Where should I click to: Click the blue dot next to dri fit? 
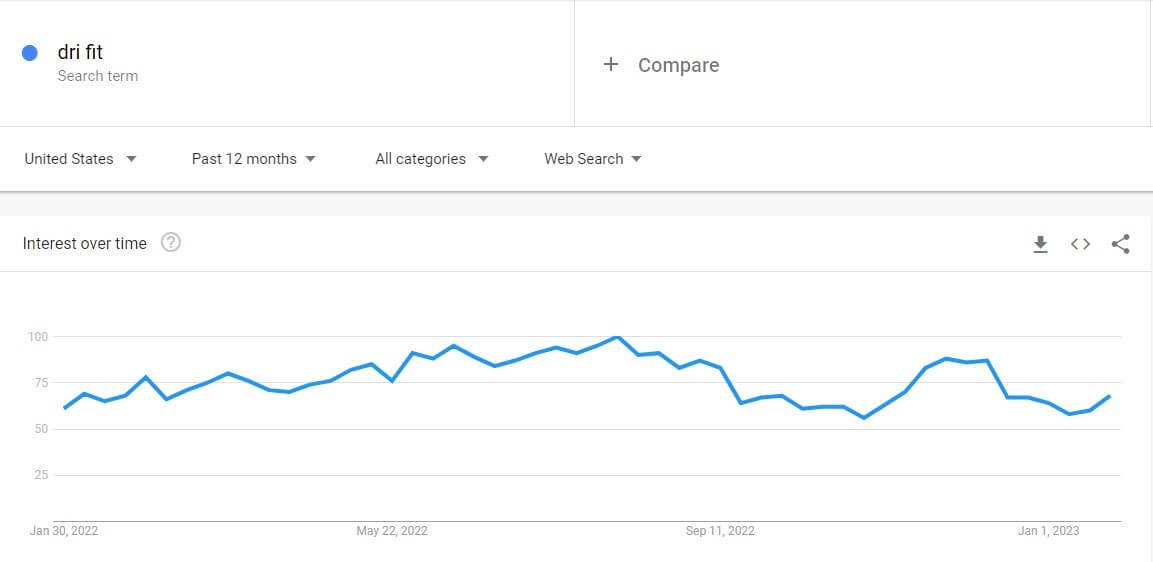(29, 53)
